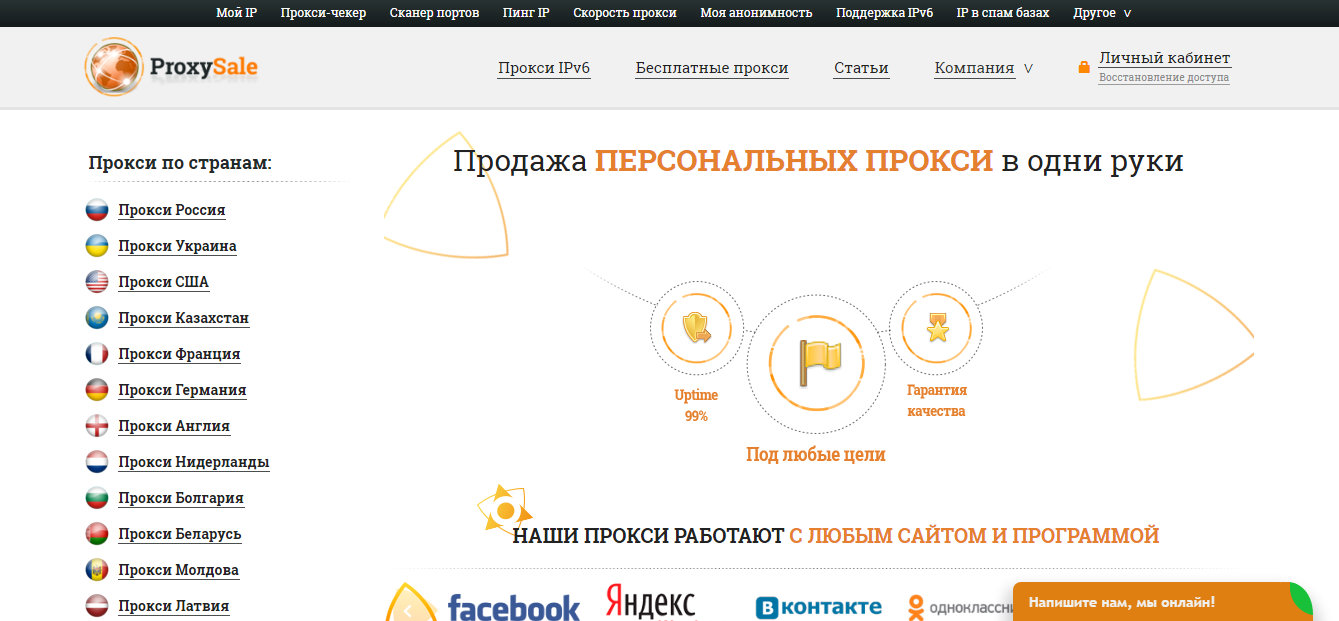Click the orange lock icon

tap(1084, 67)
